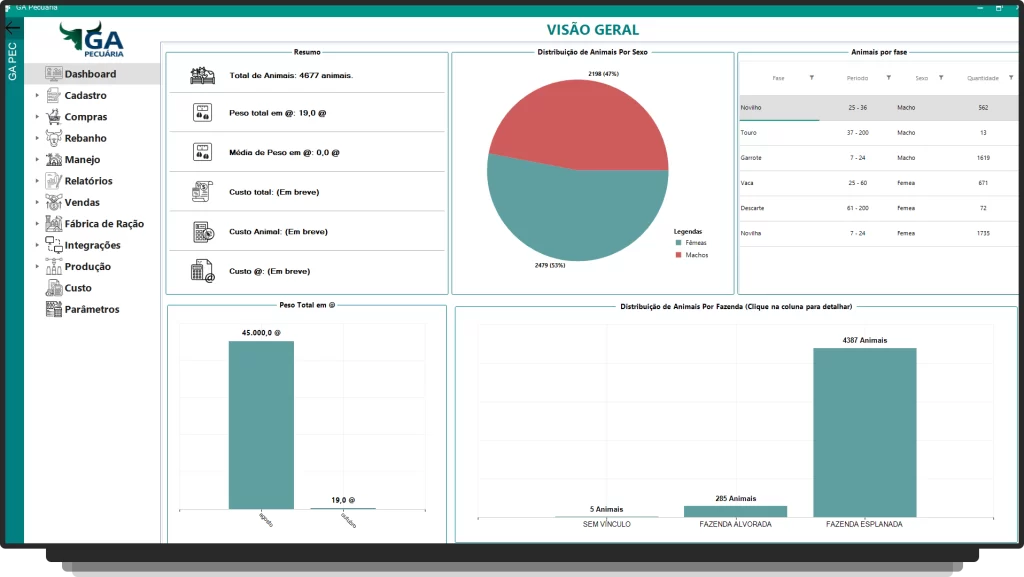Select Parâmetros in the sidebar
Viewport: 1024px width, 577px height.
(91, 310)
